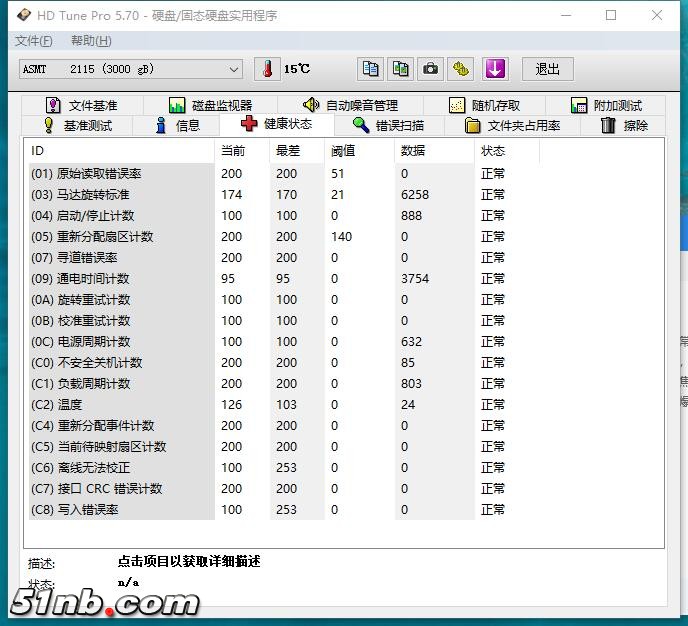Click the 退出 exit button
This screenshot has width=688, height=626.
pos(548,69)
